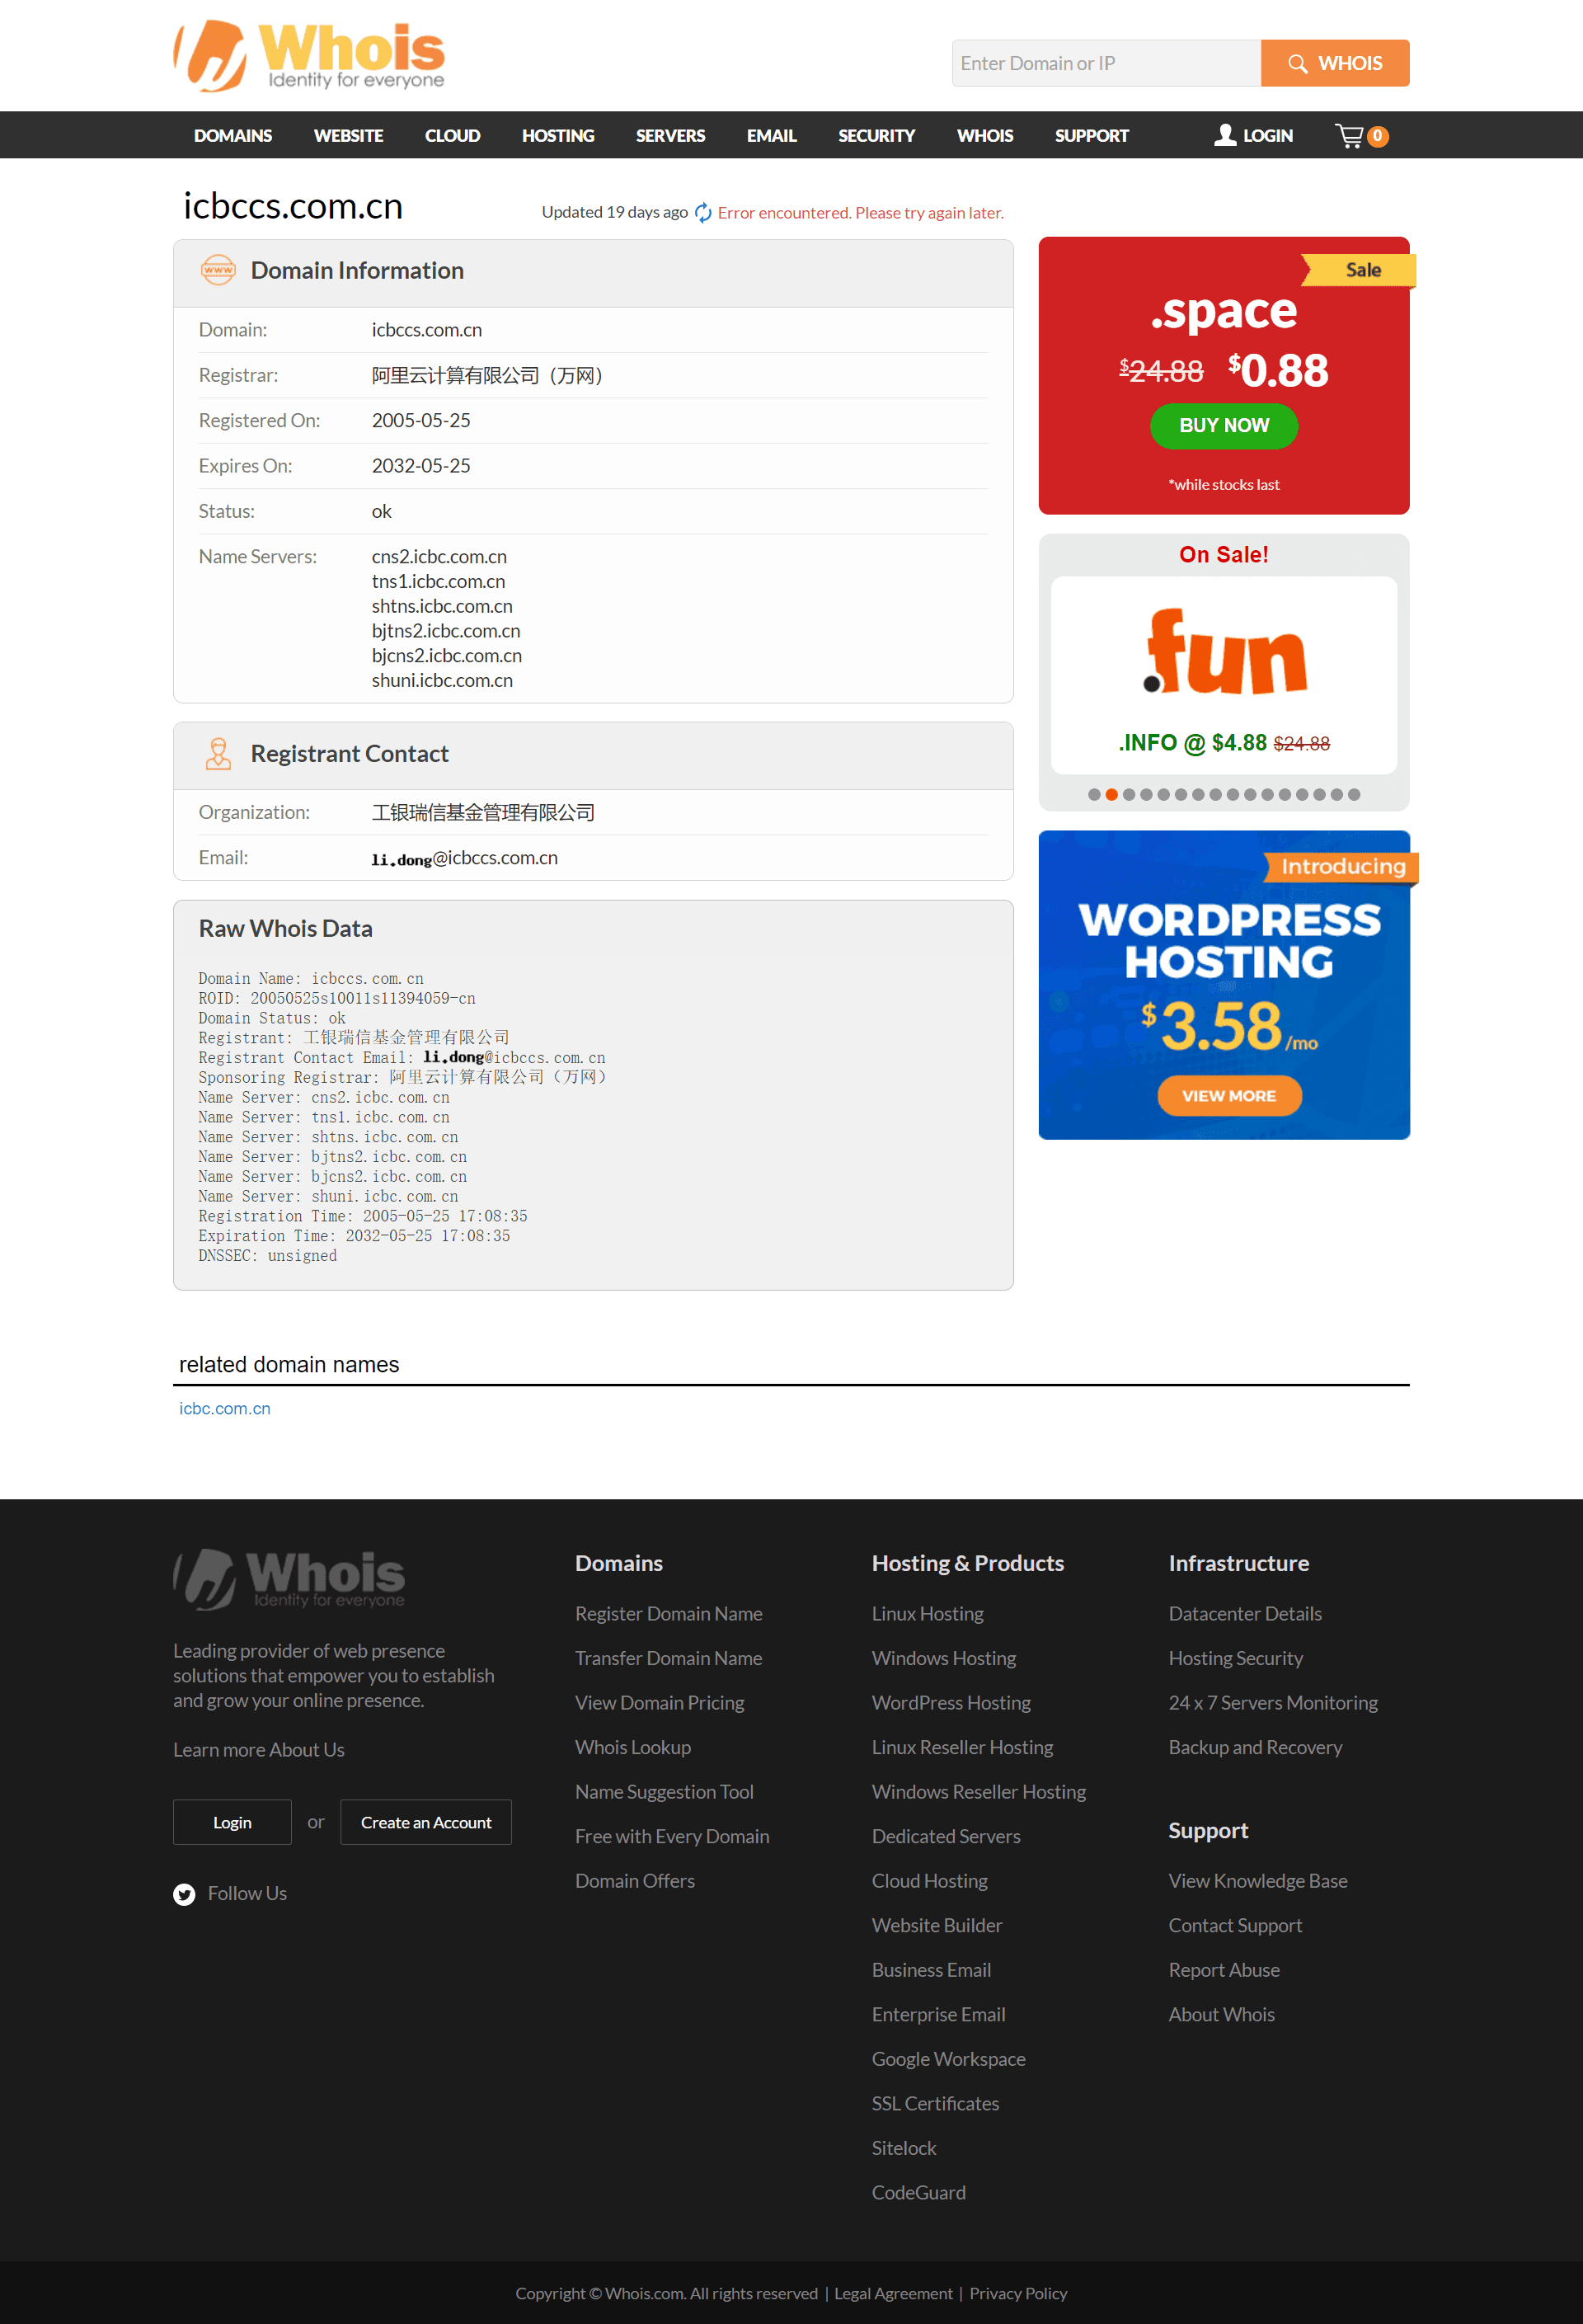Click BUY NOW on the .space ad

[1224, 426]
